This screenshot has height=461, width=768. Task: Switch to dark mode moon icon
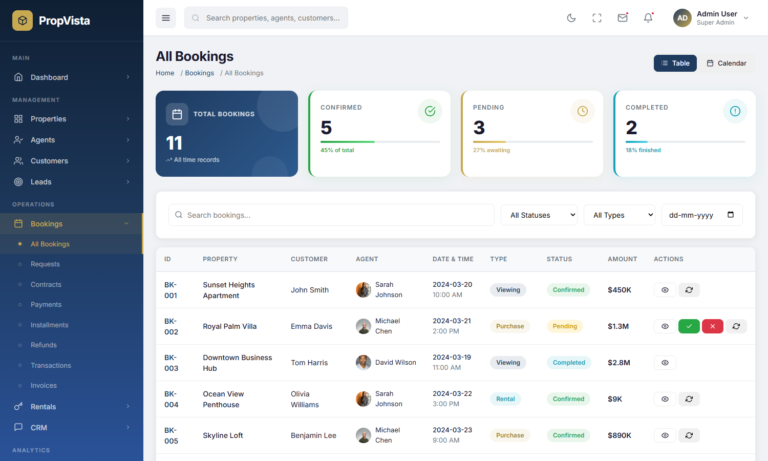pos(571,18)
